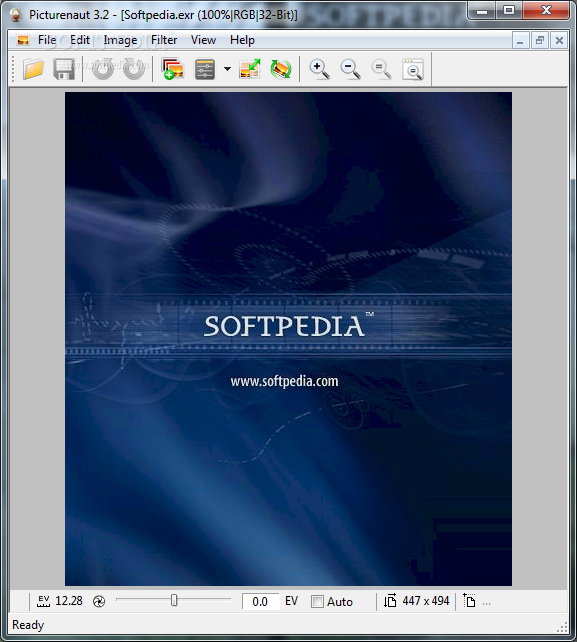577x642 pixels.
Task: Click the 447 x 494 dimension text
Action: coord(426,601)
